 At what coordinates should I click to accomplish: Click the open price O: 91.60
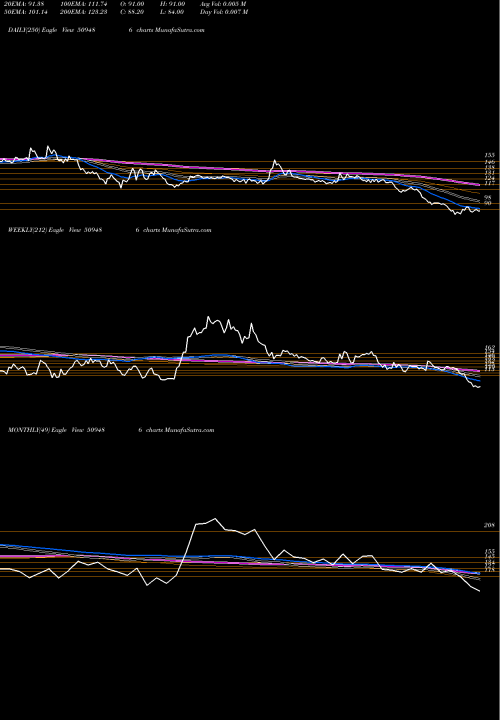pyautogui.click(x=132, y=4)
